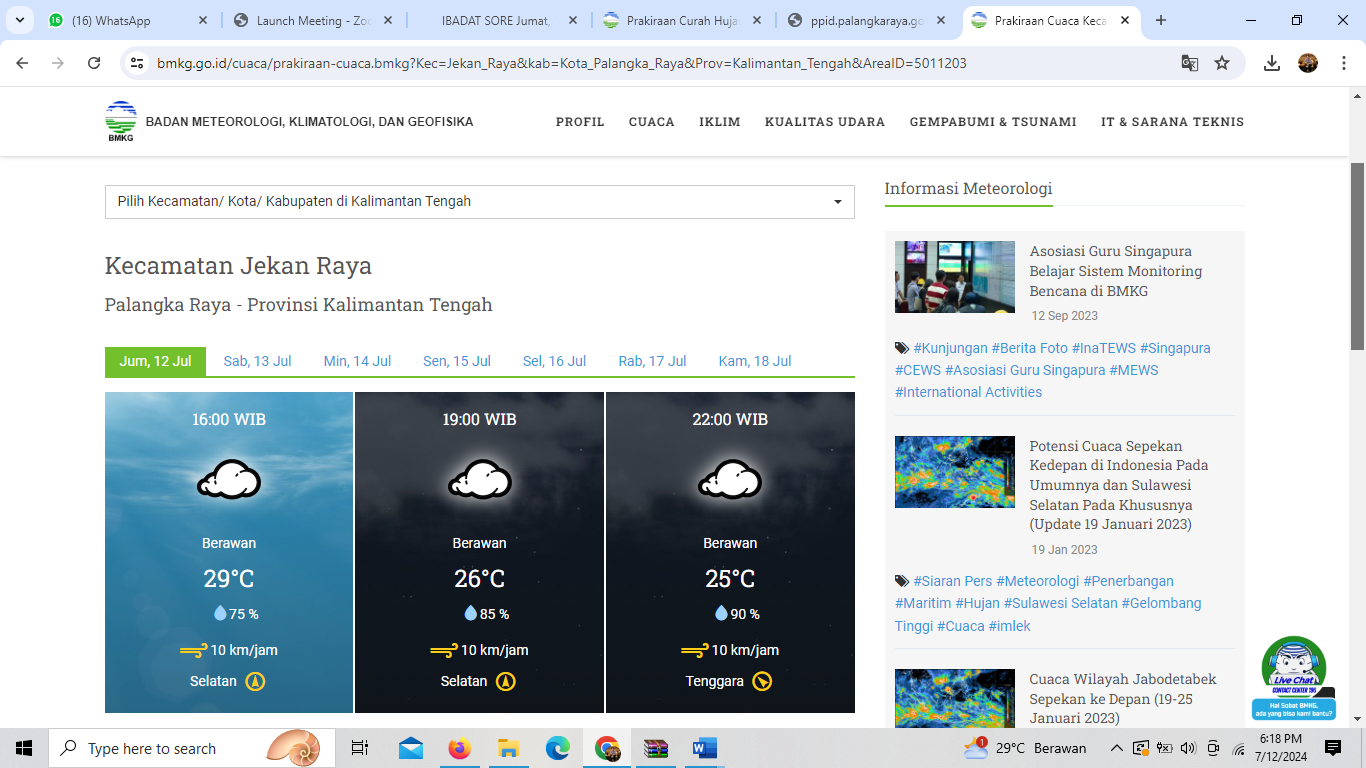This screenshot has width=1366, height=768.
Task: Open thumbnail of Asosiasi Guru Singapura article
Action: (955, 277)
